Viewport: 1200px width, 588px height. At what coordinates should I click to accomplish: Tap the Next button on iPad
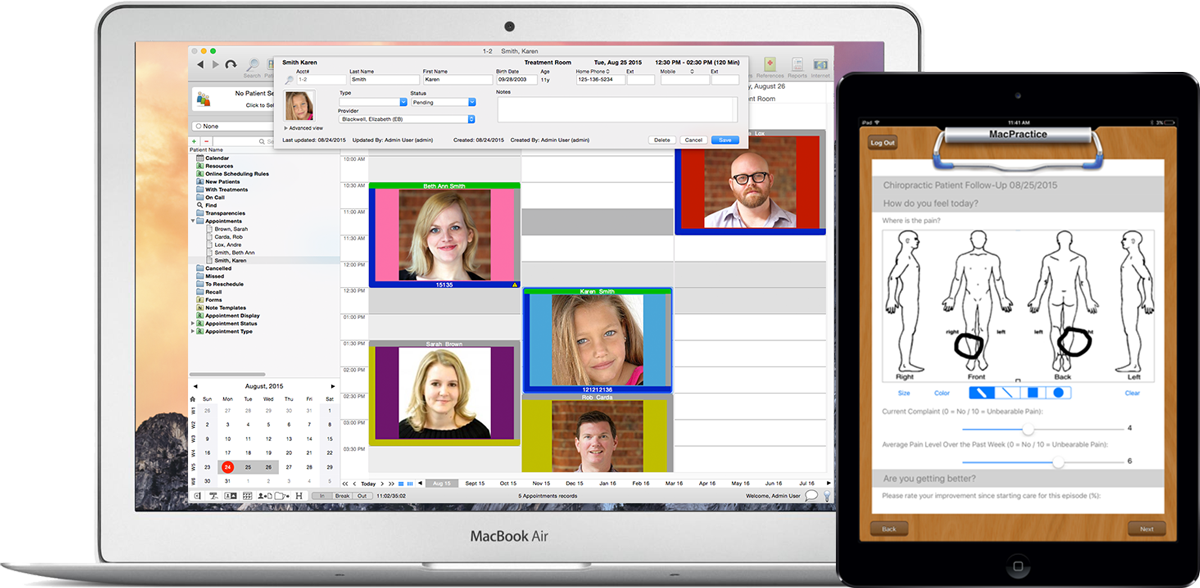pos(1147,529)
